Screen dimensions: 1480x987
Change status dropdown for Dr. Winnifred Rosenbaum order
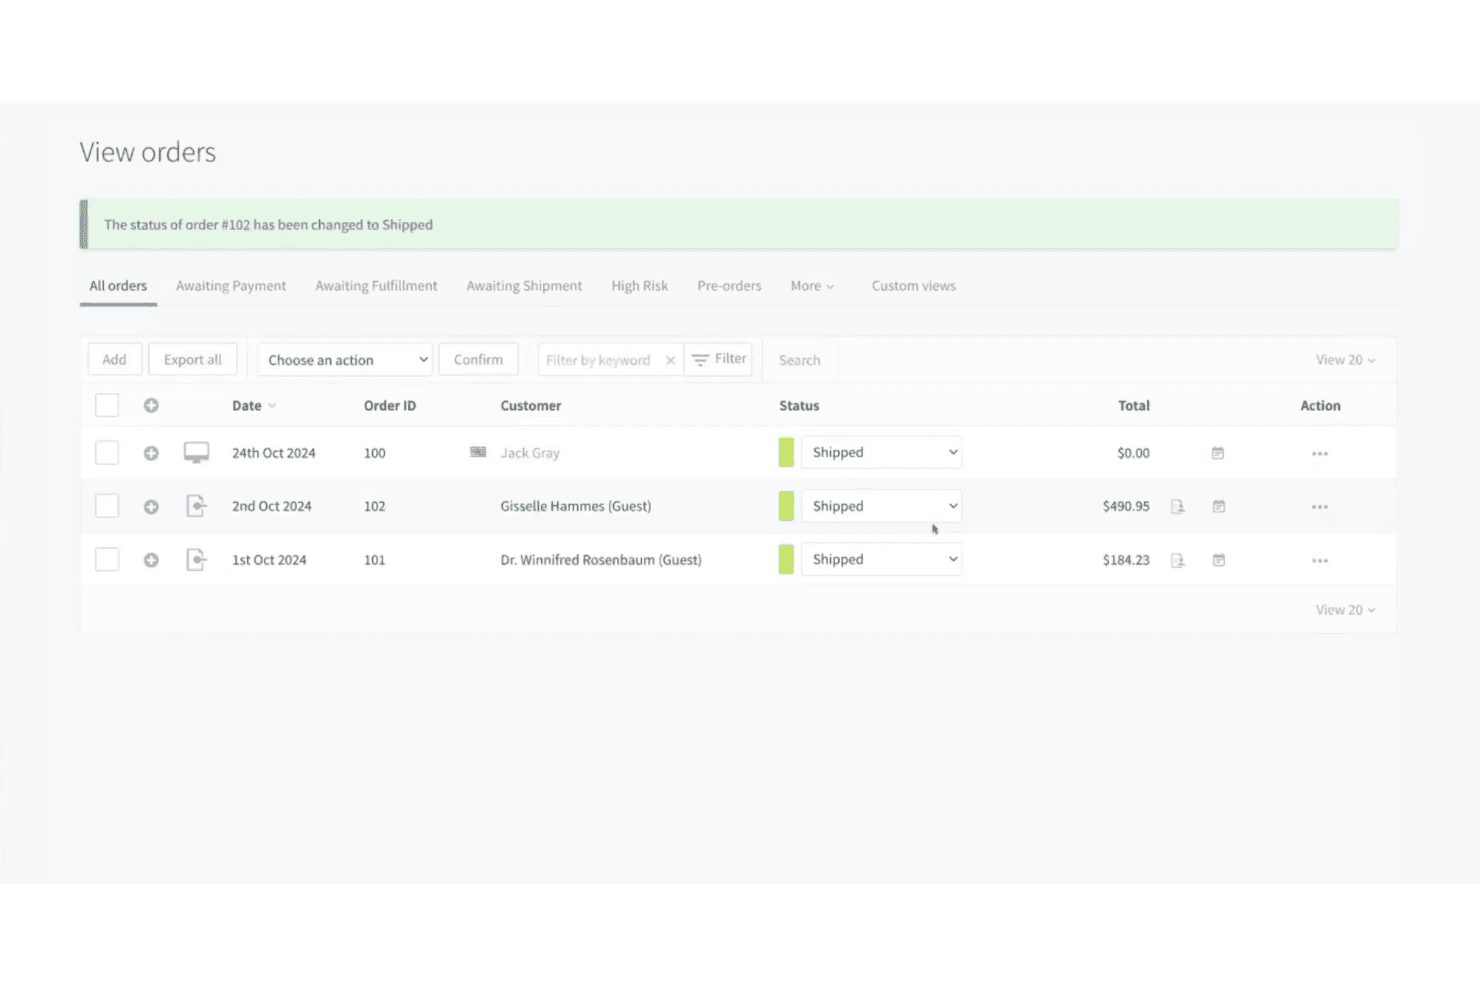[x=881, y=559]
